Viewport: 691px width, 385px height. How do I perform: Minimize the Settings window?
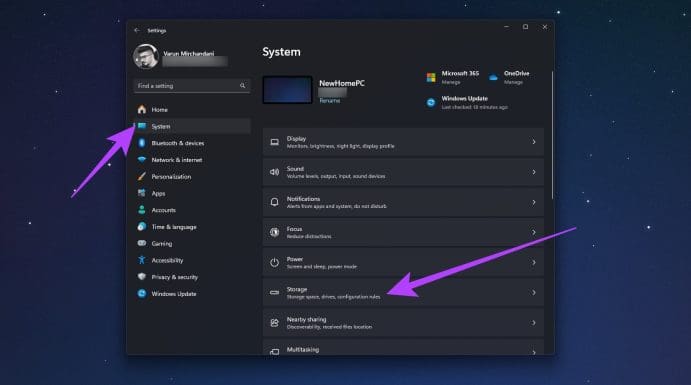[x=506, y=27]
